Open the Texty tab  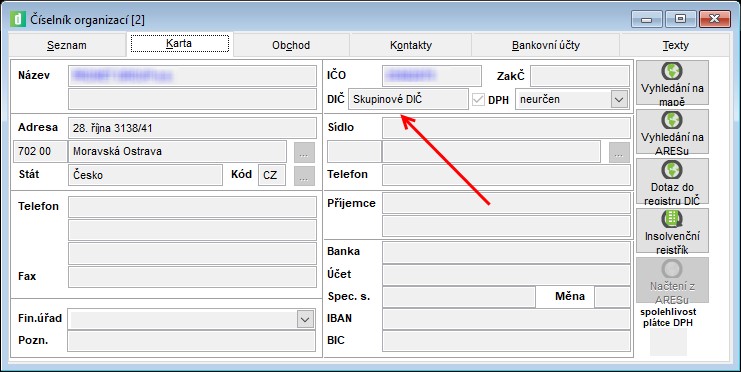click(675, 45)
